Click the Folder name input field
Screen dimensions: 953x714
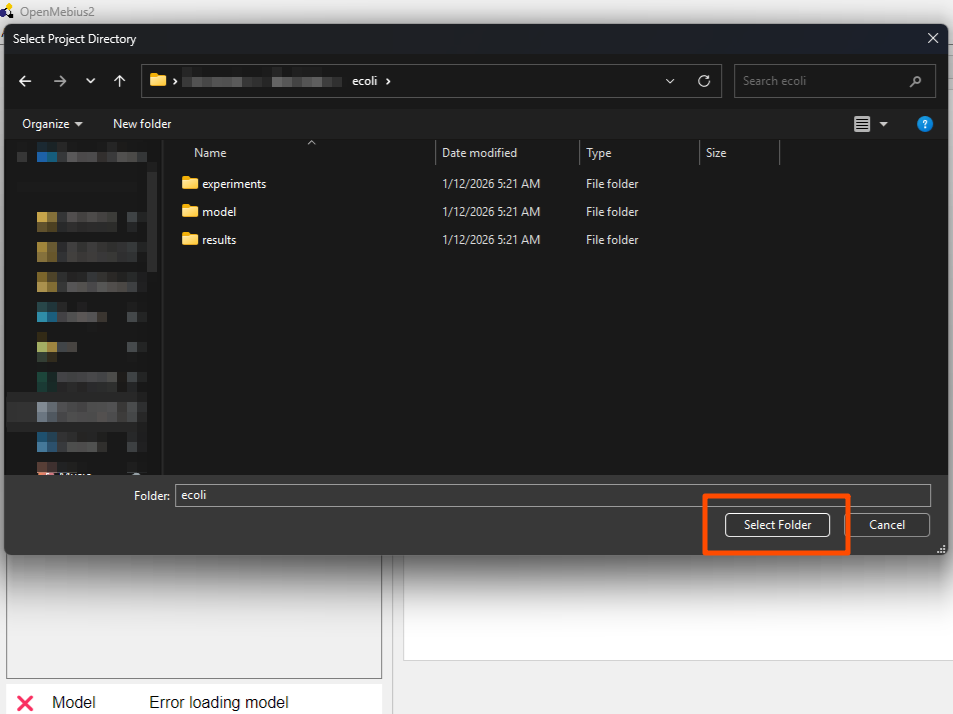click(552, 495)
